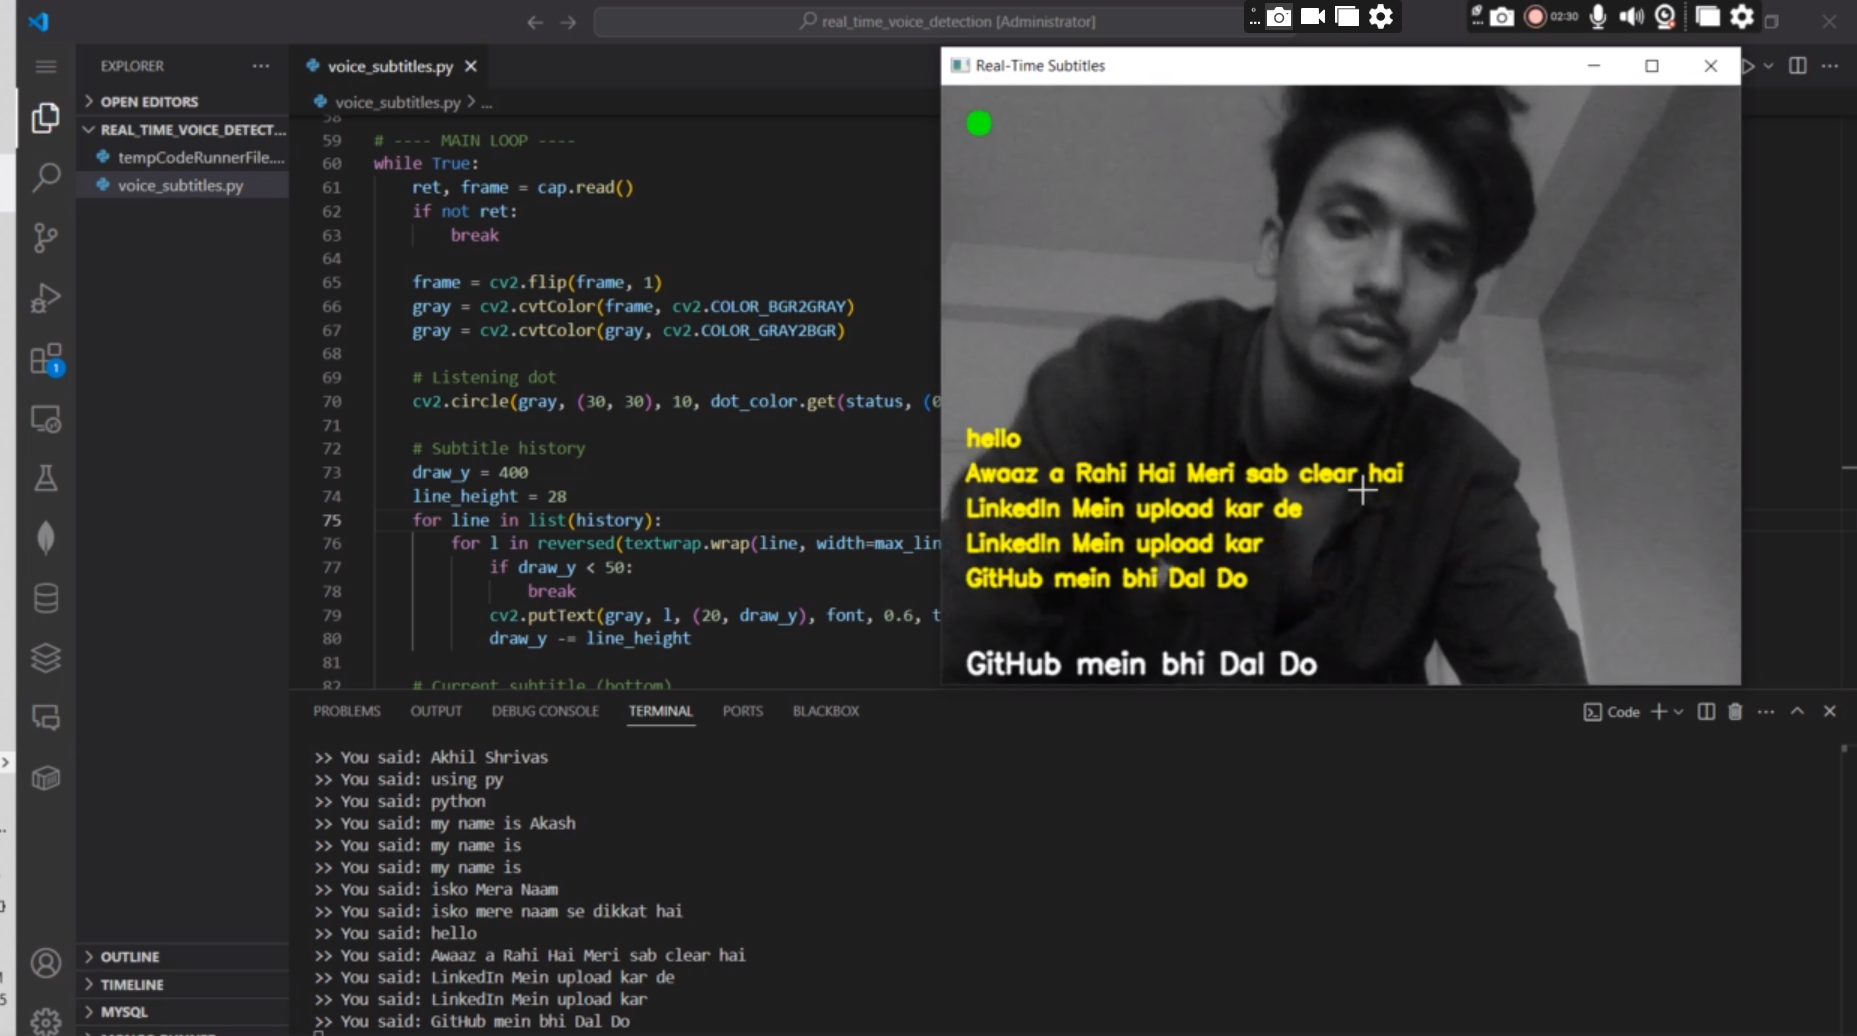Click the Code terminal profile label
The width and height of the screenshot is (1857, 1036).
[1612, 712]
